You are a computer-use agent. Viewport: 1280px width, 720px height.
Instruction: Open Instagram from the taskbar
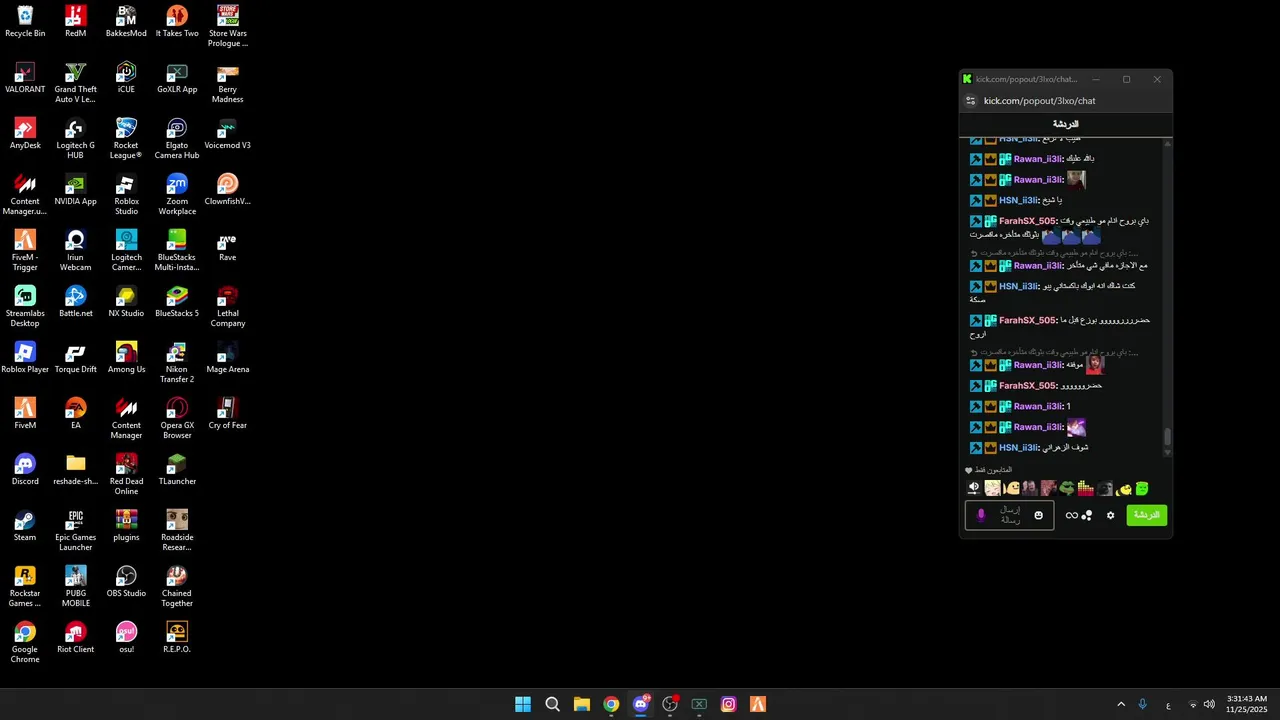click(x=729, y=704)
